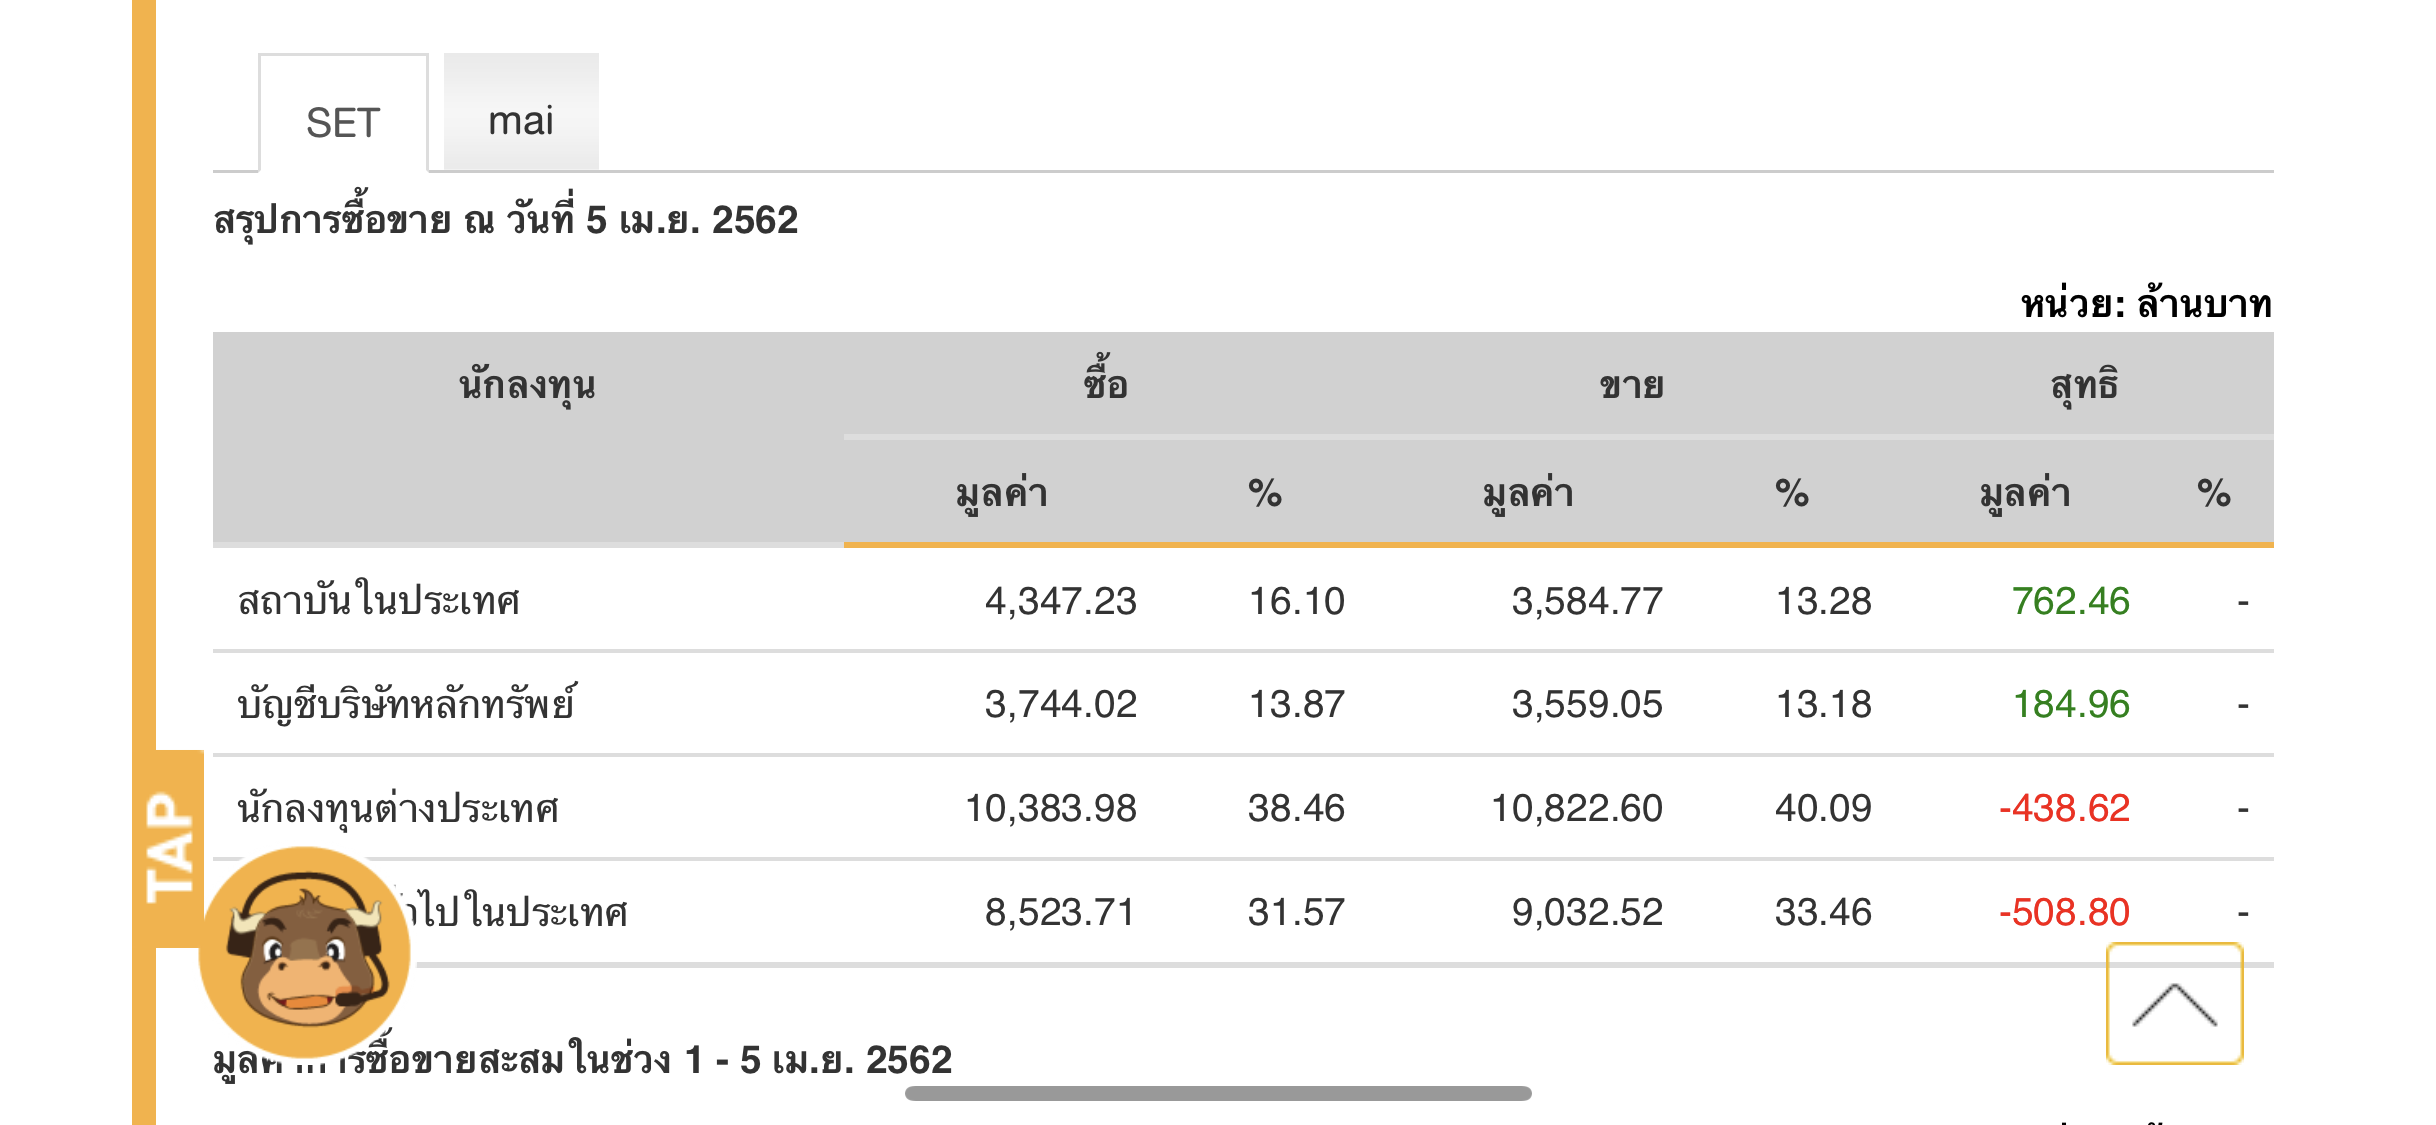This screenshot has width=2436, height=1125.
Task: Click the 10,383.98 foreign buy value
Action: (1050, 808)
